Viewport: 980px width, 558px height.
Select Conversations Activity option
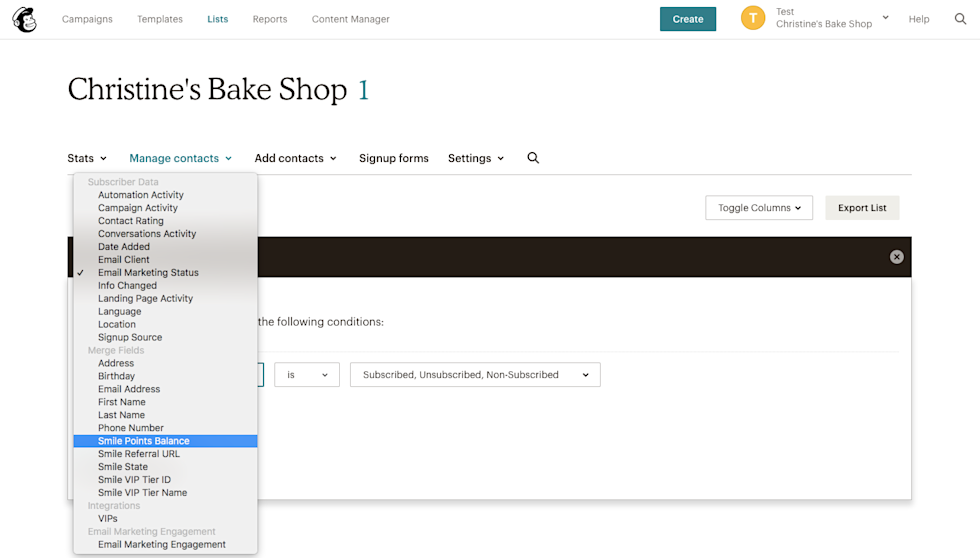click(165, 234)
